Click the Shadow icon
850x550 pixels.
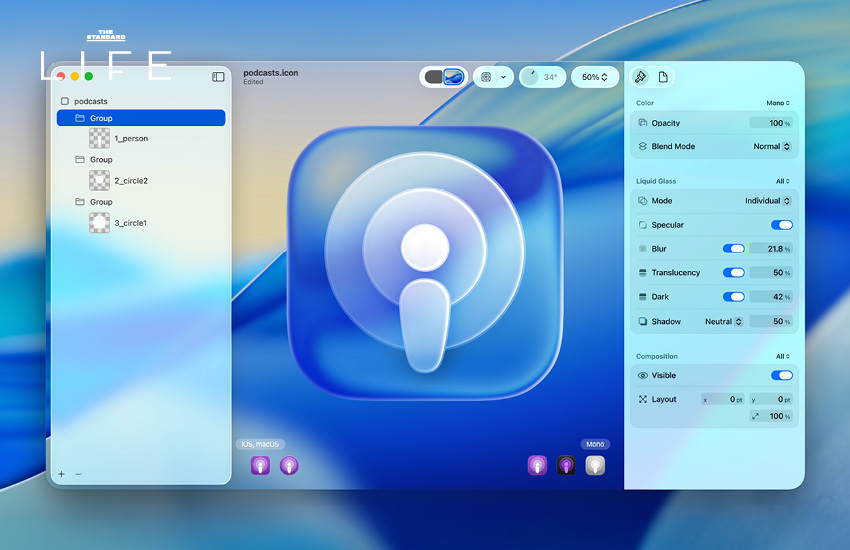pyautogui.click(x=642, y=321)
